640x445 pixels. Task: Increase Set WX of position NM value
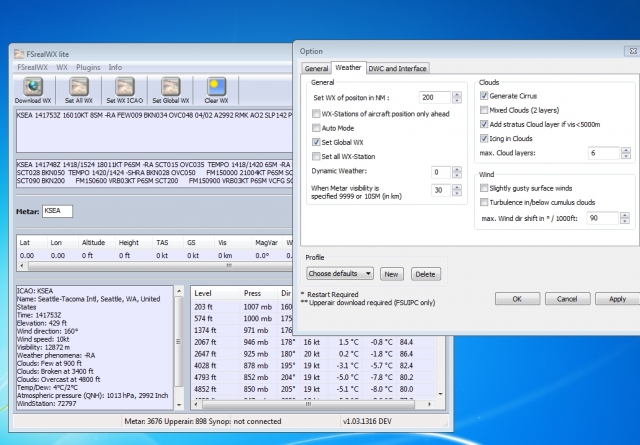pos(457,95)
